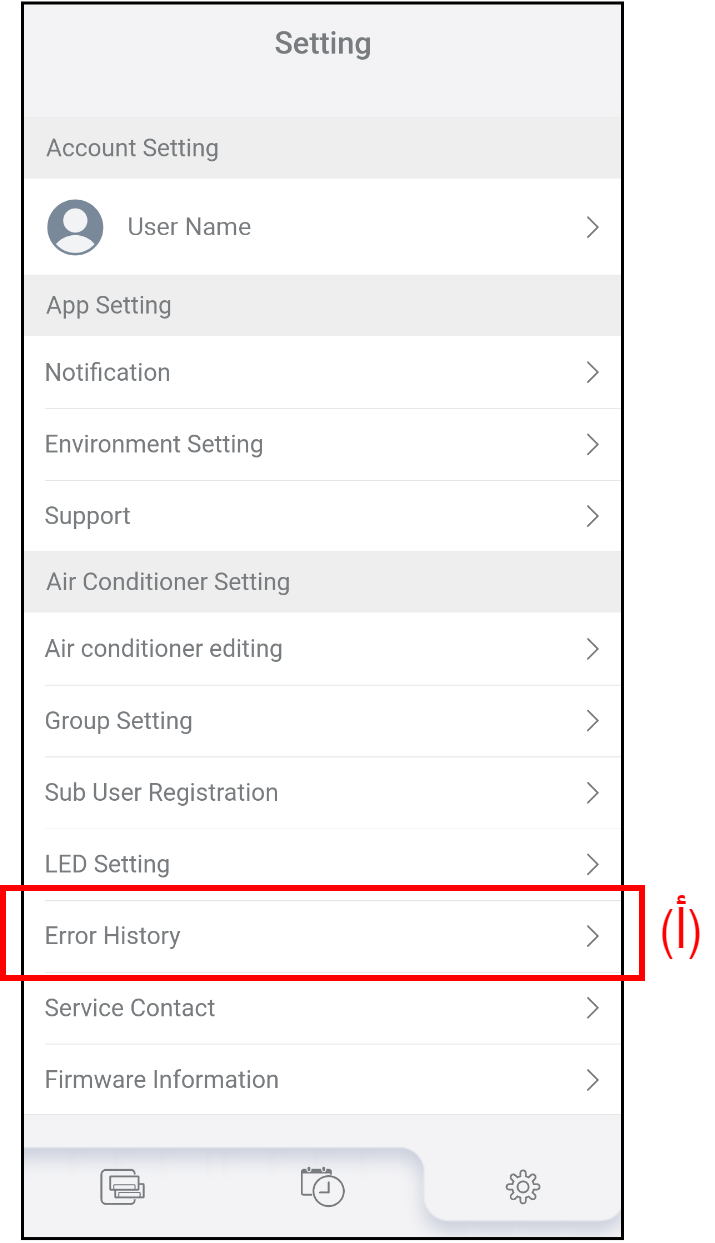
Task: Tap the user avatar icon
Action: [x=75, y=227]
